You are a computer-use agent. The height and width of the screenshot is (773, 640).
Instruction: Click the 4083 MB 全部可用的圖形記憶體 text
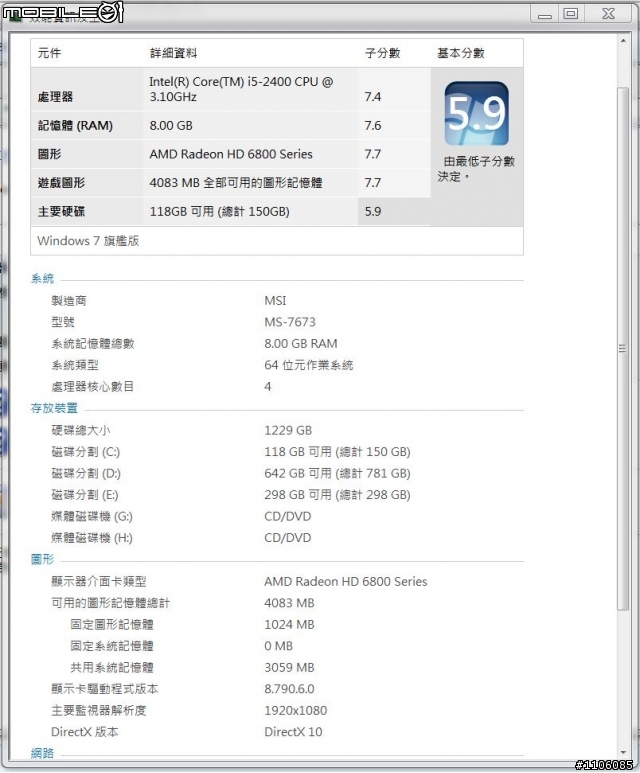(236, 183)
